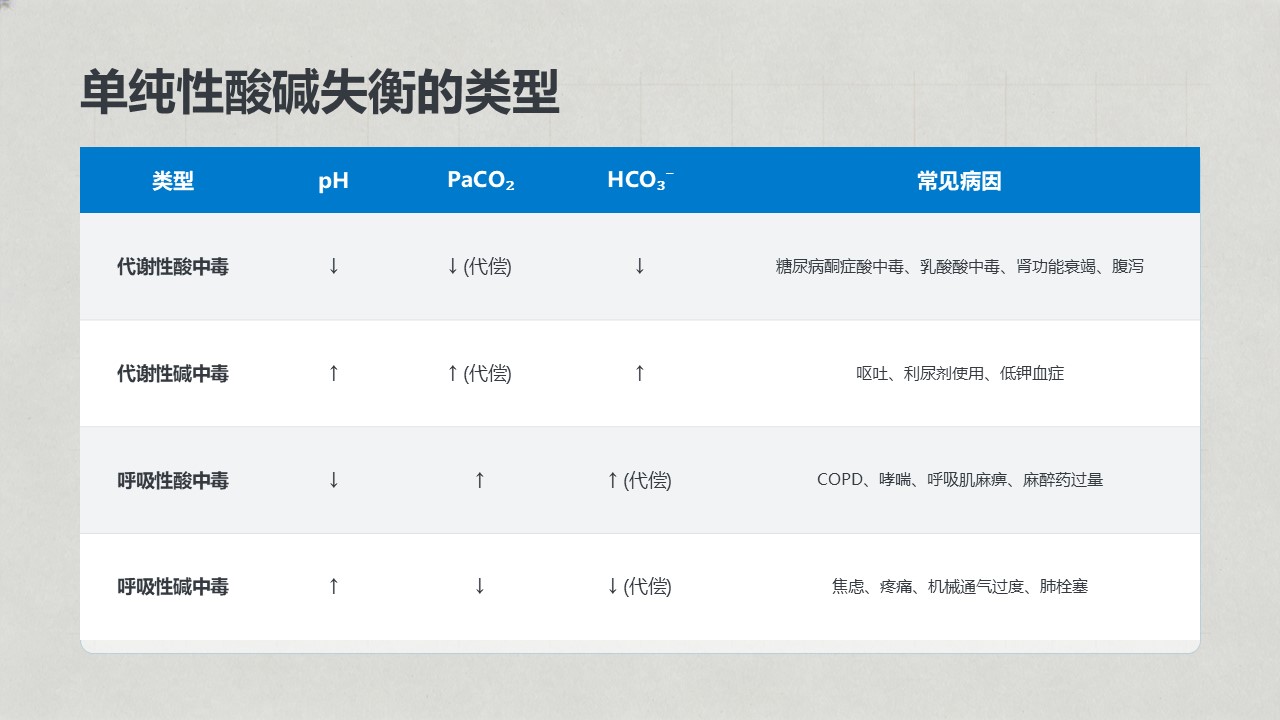1280x720 pixels.
Task: Select the 代谢性碱中毒 row label
Action: click(x=173, y=374)
